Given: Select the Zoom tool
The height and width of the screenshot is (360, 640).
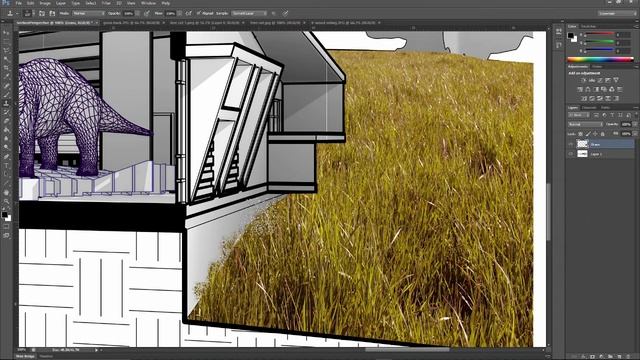Looking at the screenshot, I should (x=6, y=201).
